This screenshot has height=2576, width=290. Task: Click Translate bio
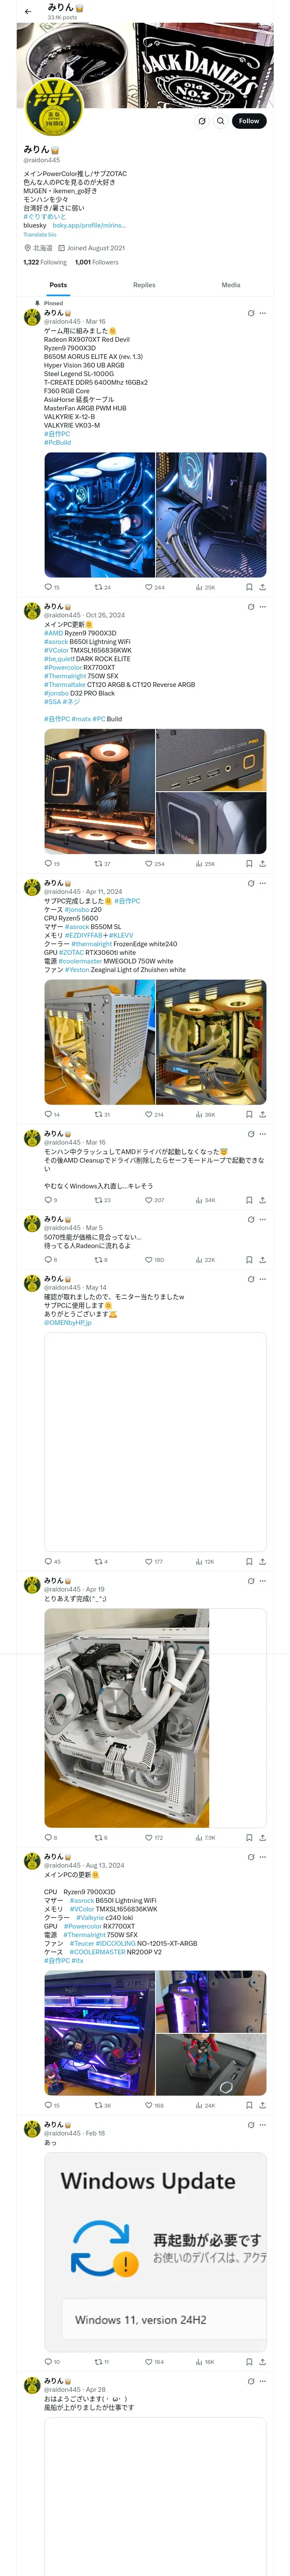[x=40, y=235]
